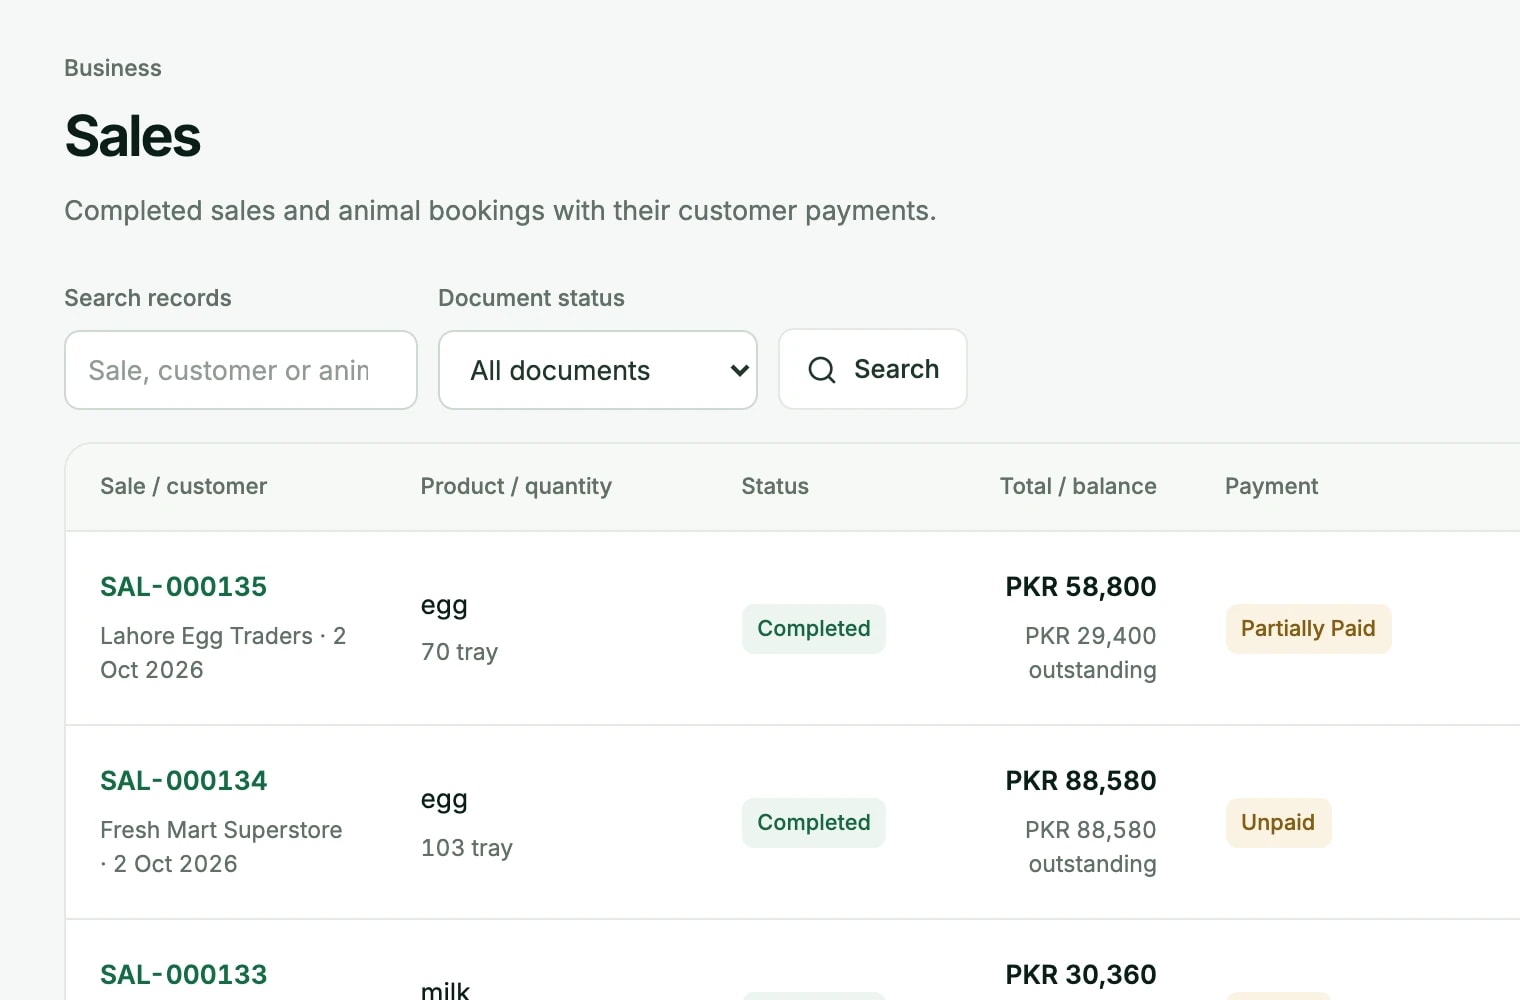Viewport: 1520px width, 1000px height.
Task: Select the PKR 88,580 total amount
Action: (x=1081, y=780)
